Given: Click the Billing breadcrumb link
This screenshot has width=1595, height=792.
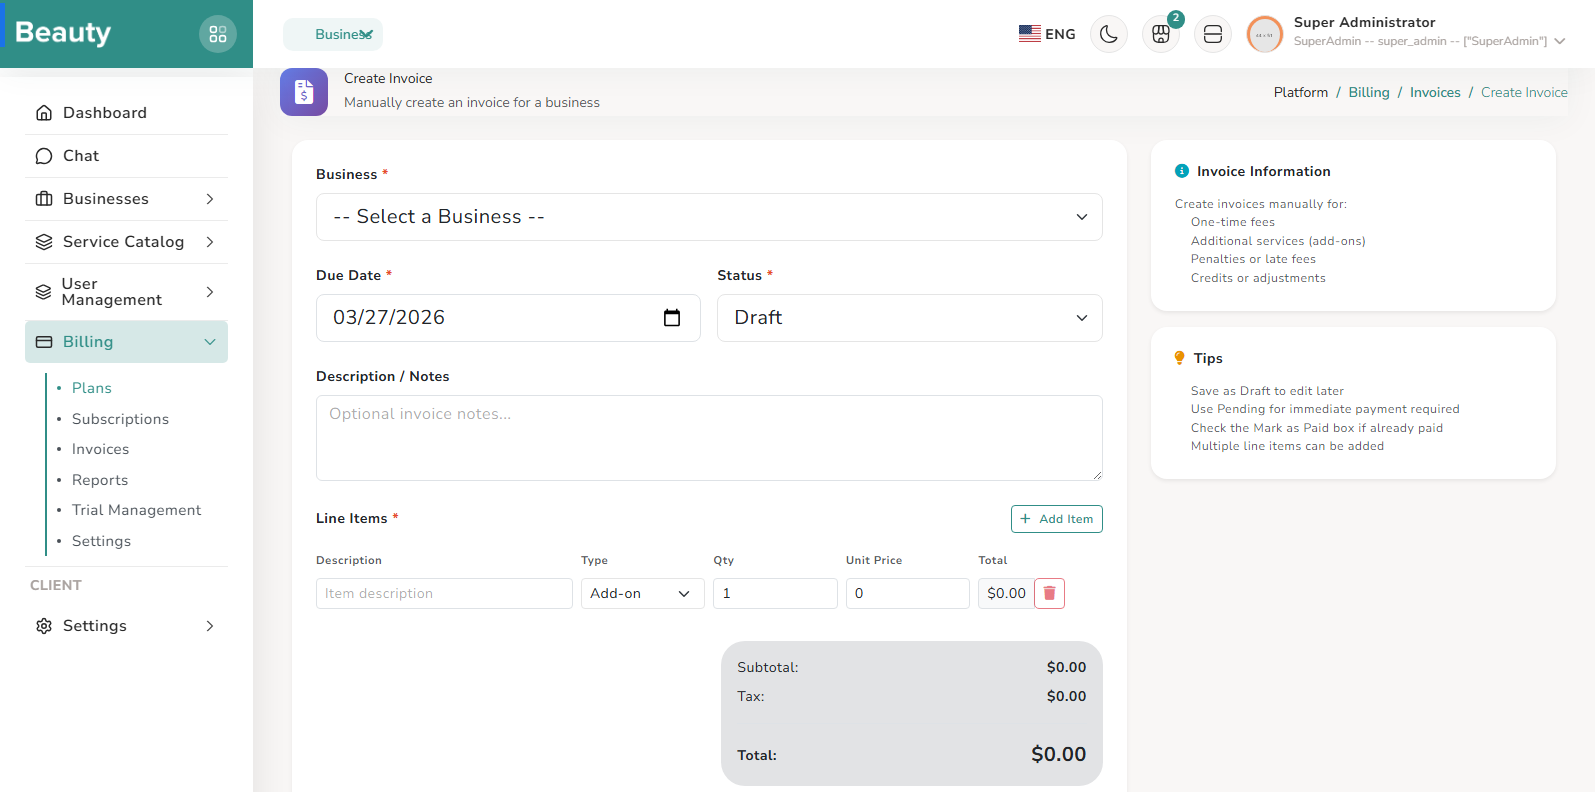Looking at the screenshot, I should click(1369, 92).
